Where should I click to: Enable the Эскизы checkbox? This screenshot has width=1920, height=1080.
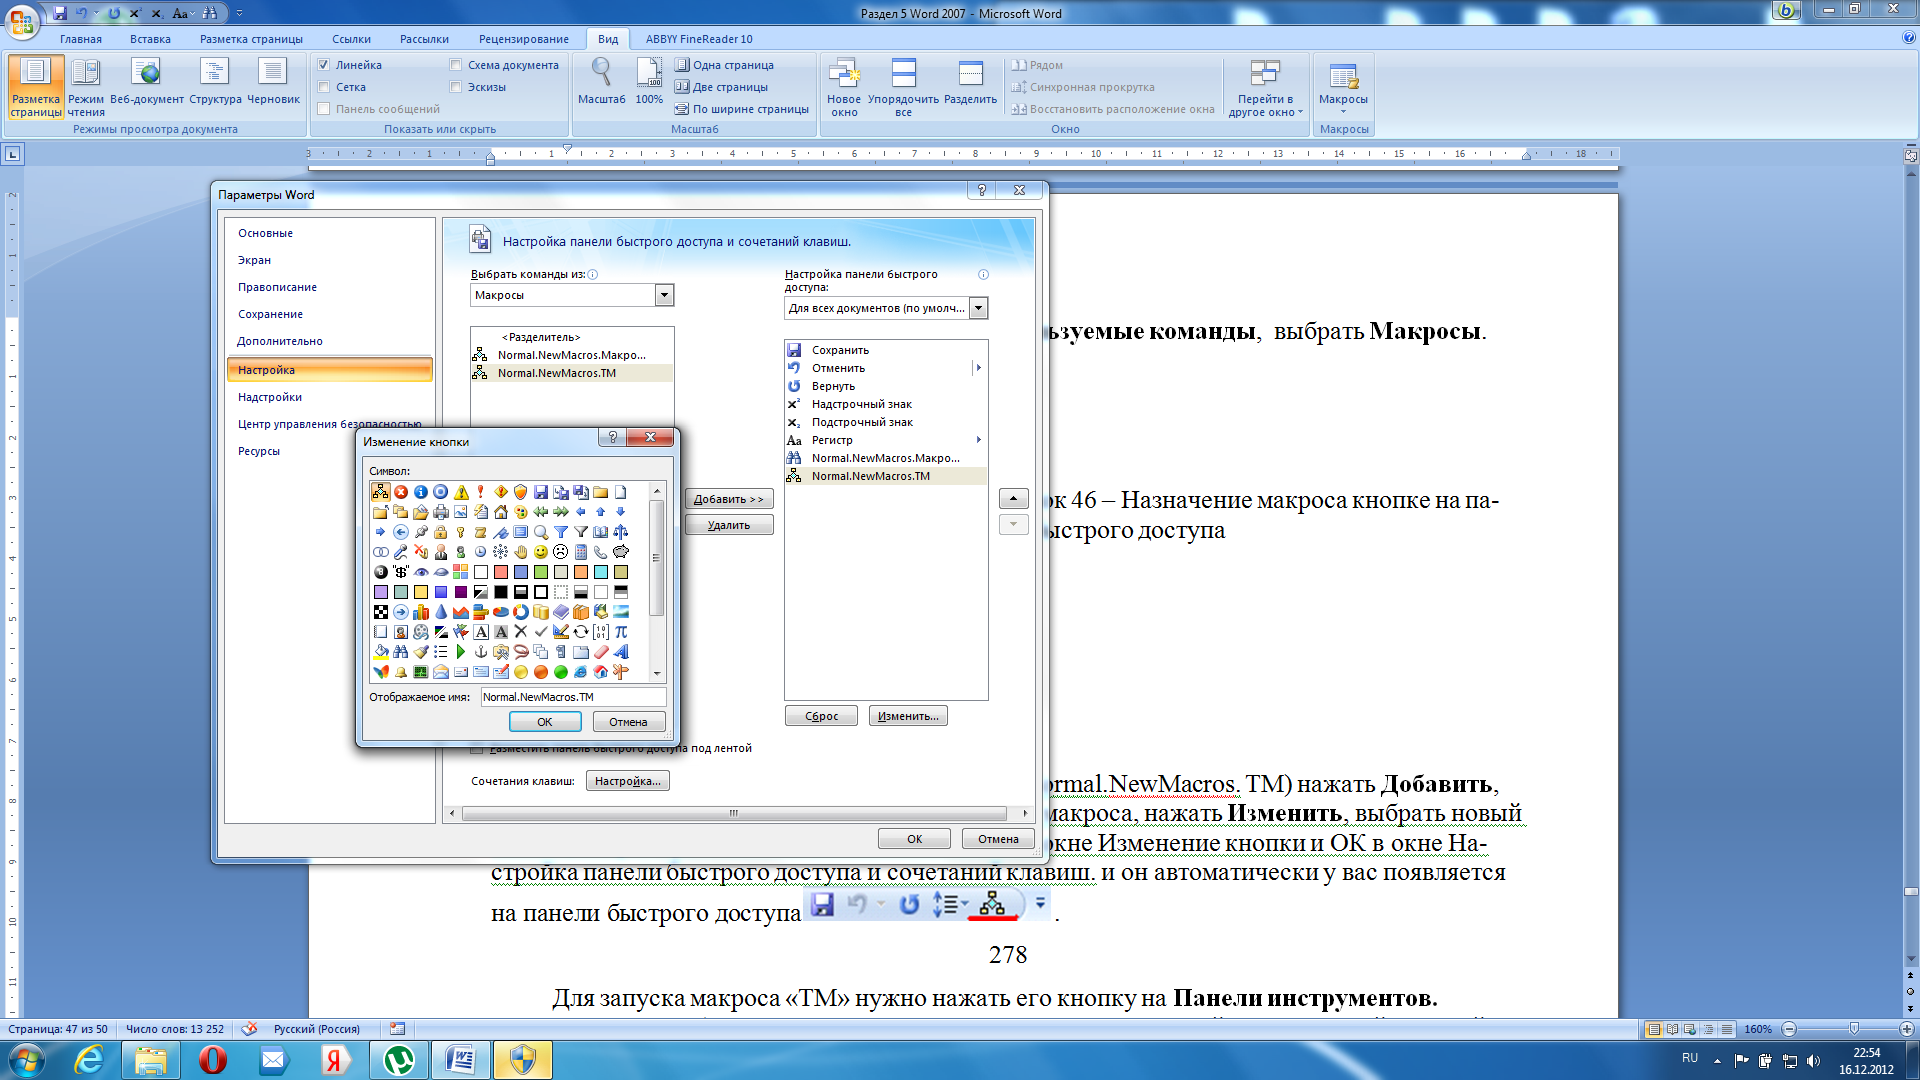click(x=456, y=87)
